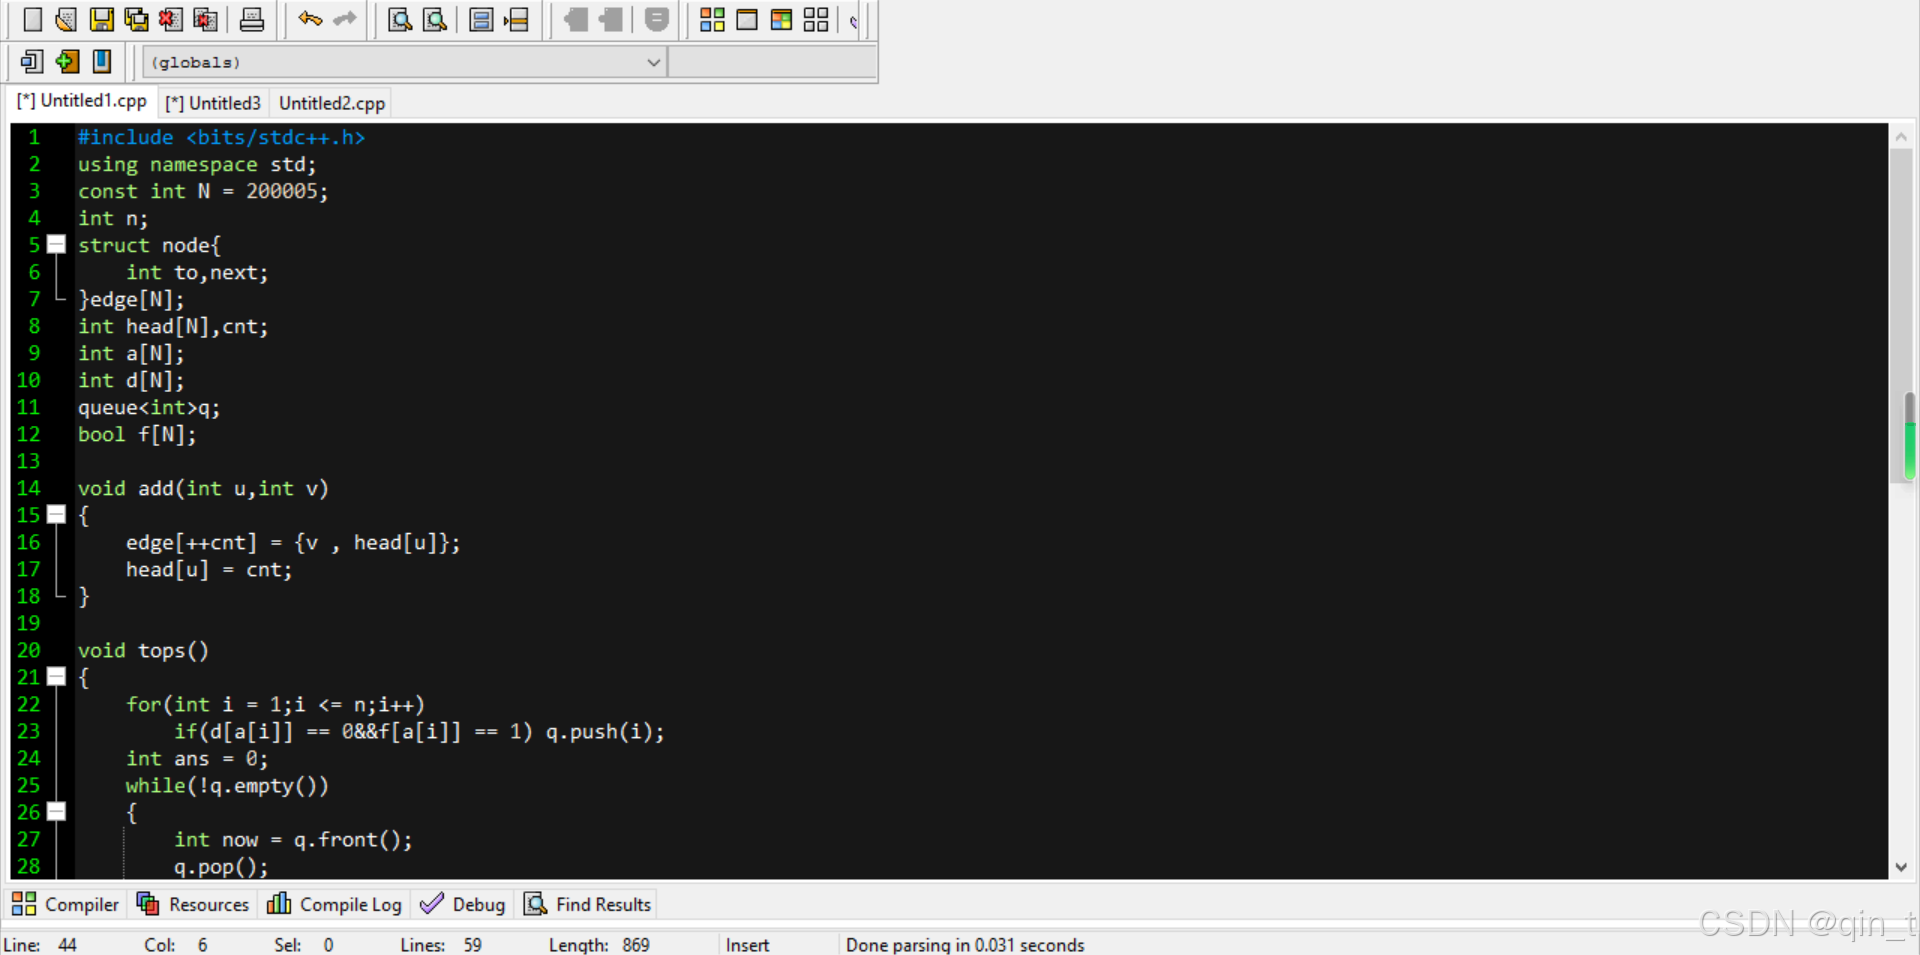This screenshot has width=1920, height=955.
Task: Click the 'int ans = 0;' line
Action: (197, 758)
